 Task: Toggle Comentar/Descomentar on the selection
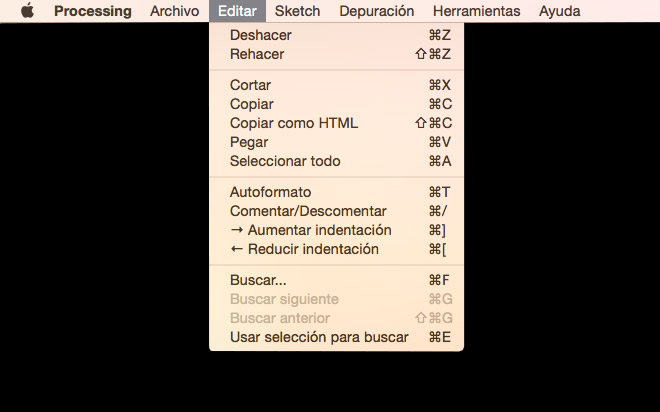[308, 211]
